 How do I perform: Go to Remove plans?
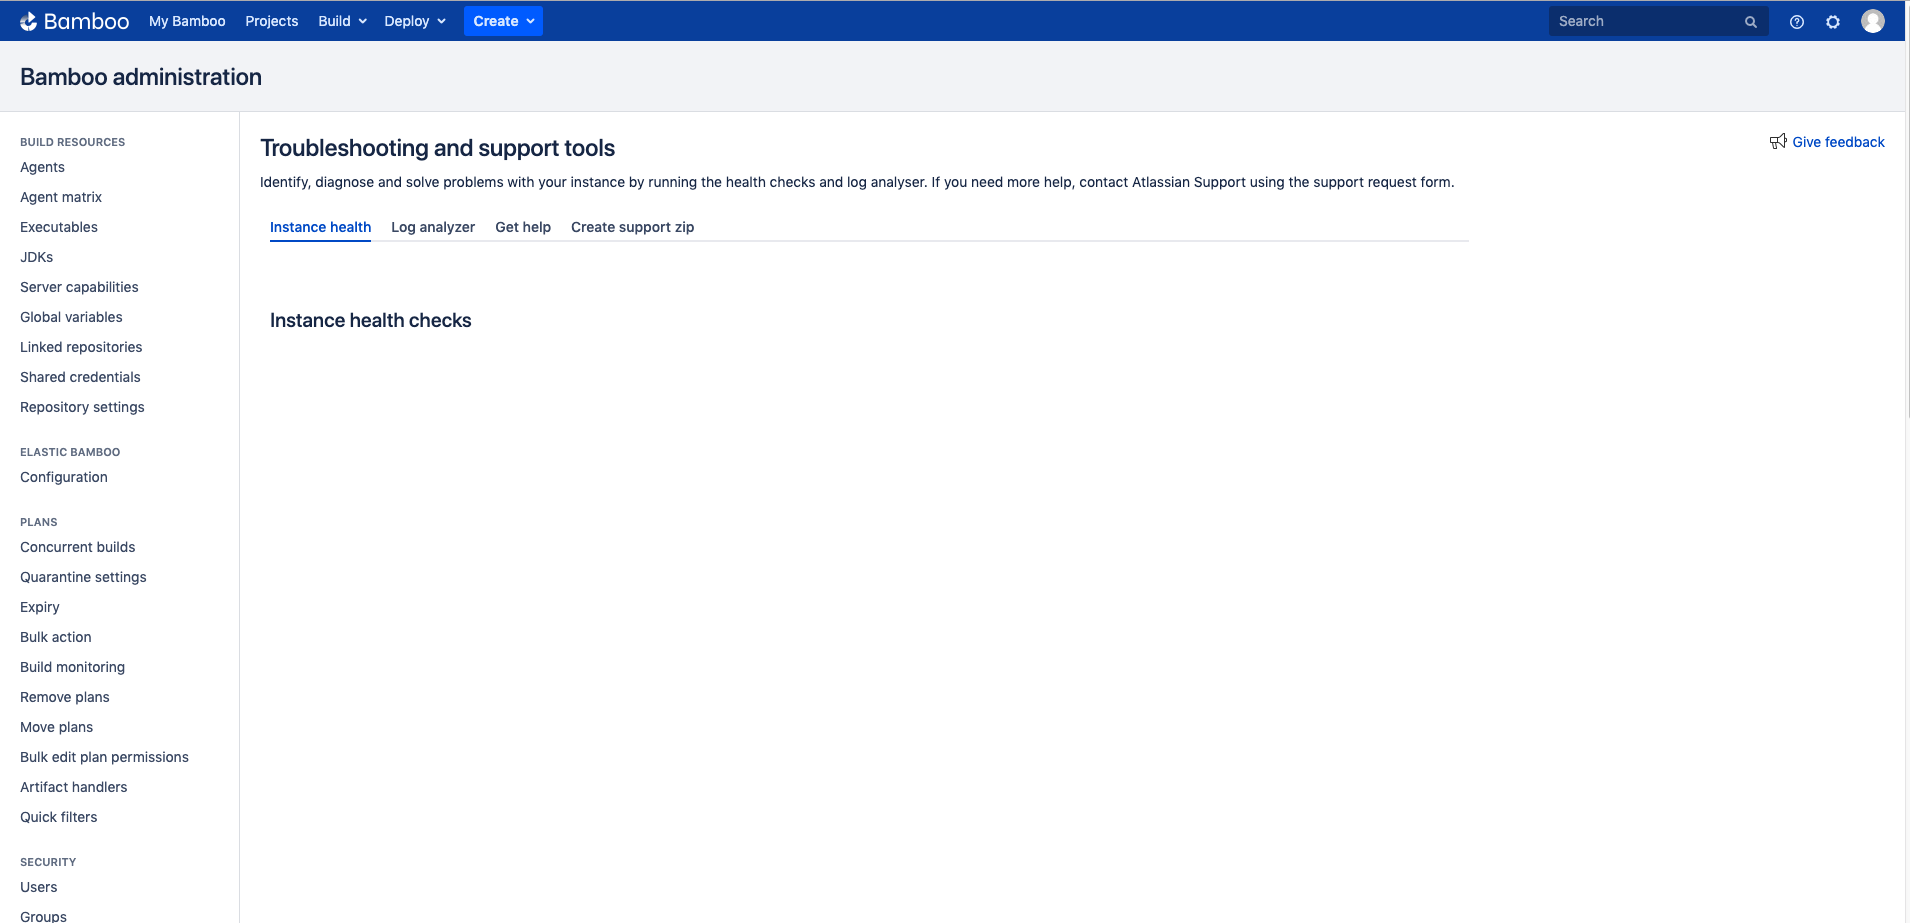[65, 697]
